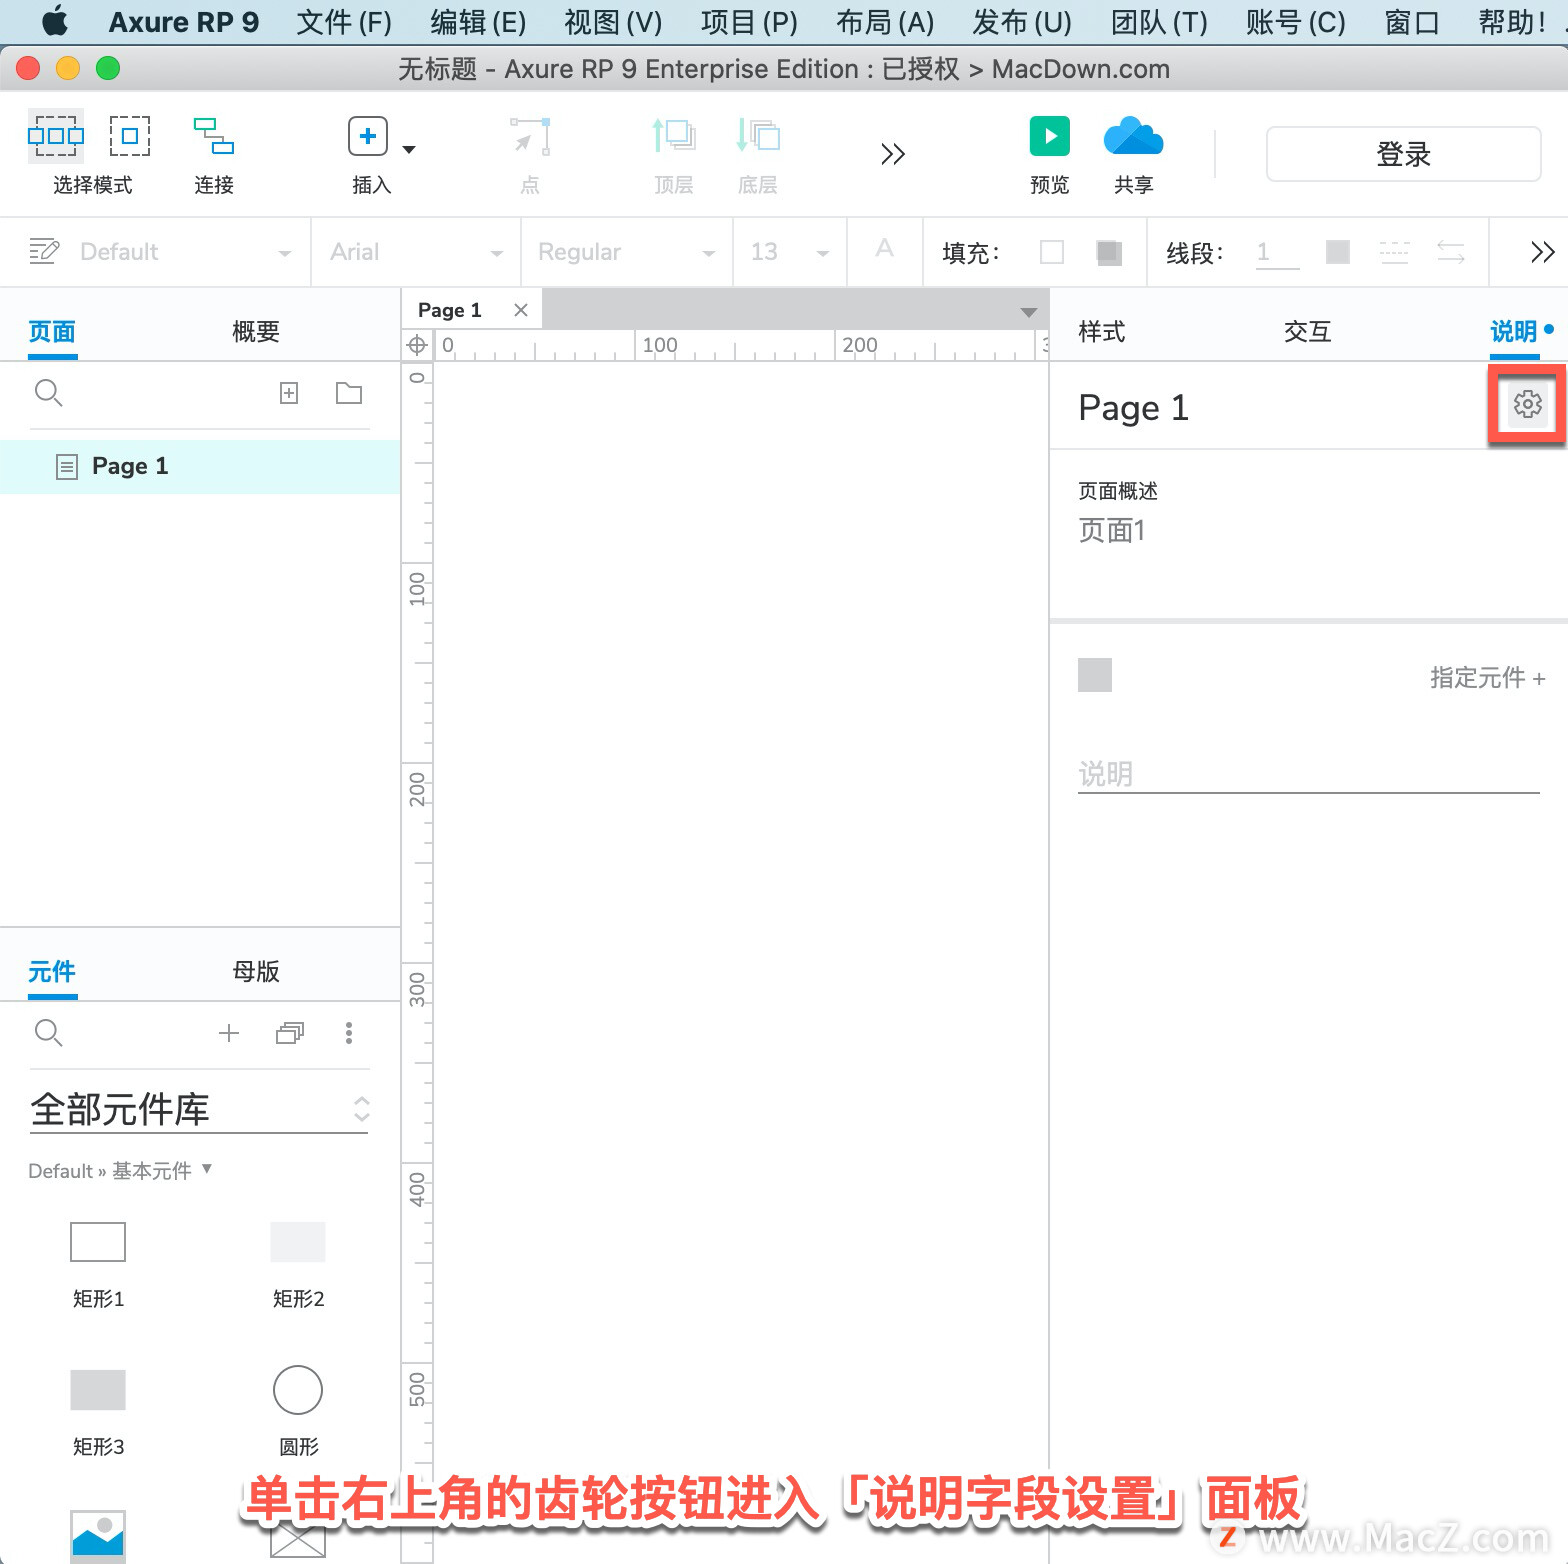
Task: Expand more main toolbar items
Action: click(893, 153)
